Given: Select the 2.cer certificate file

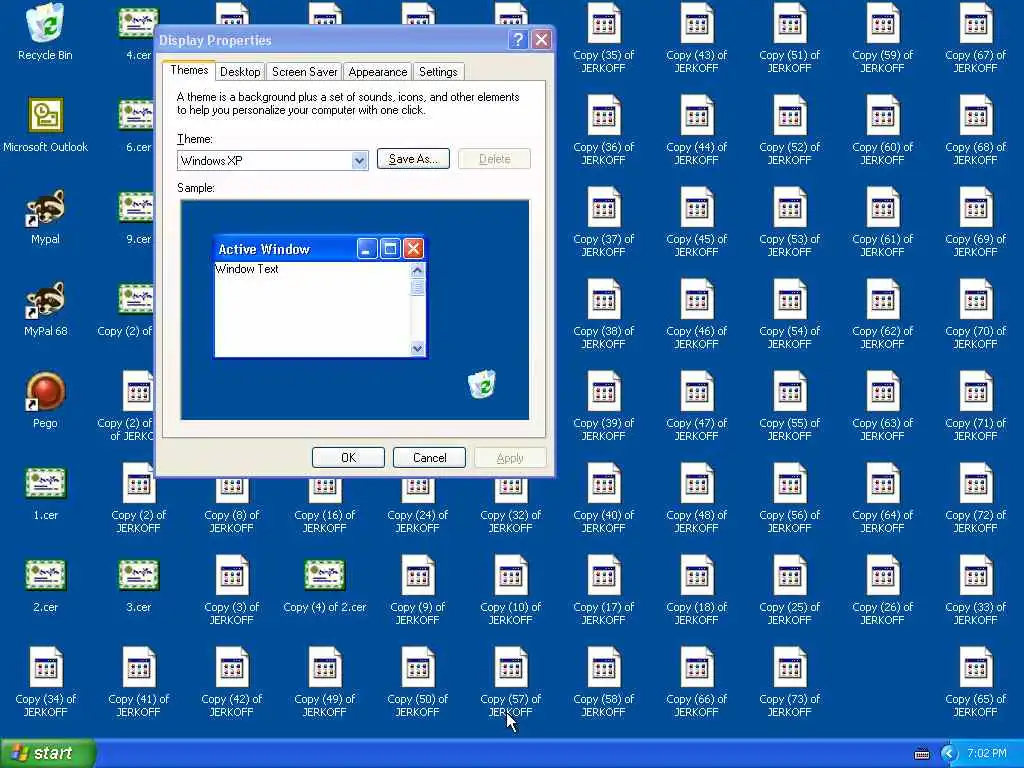Looking at the screenshot, I should 45,575.
